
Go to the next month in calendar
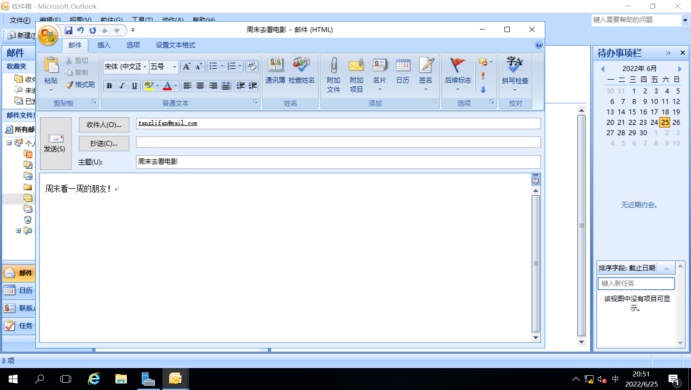[680, 69]
